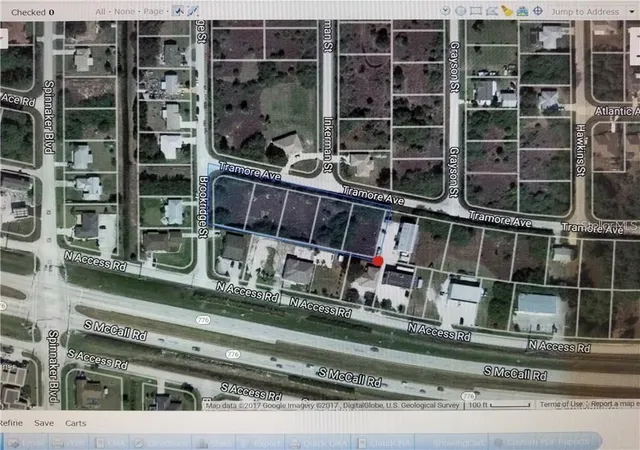Click the CMA button in bottom bar

pos(111,443)
